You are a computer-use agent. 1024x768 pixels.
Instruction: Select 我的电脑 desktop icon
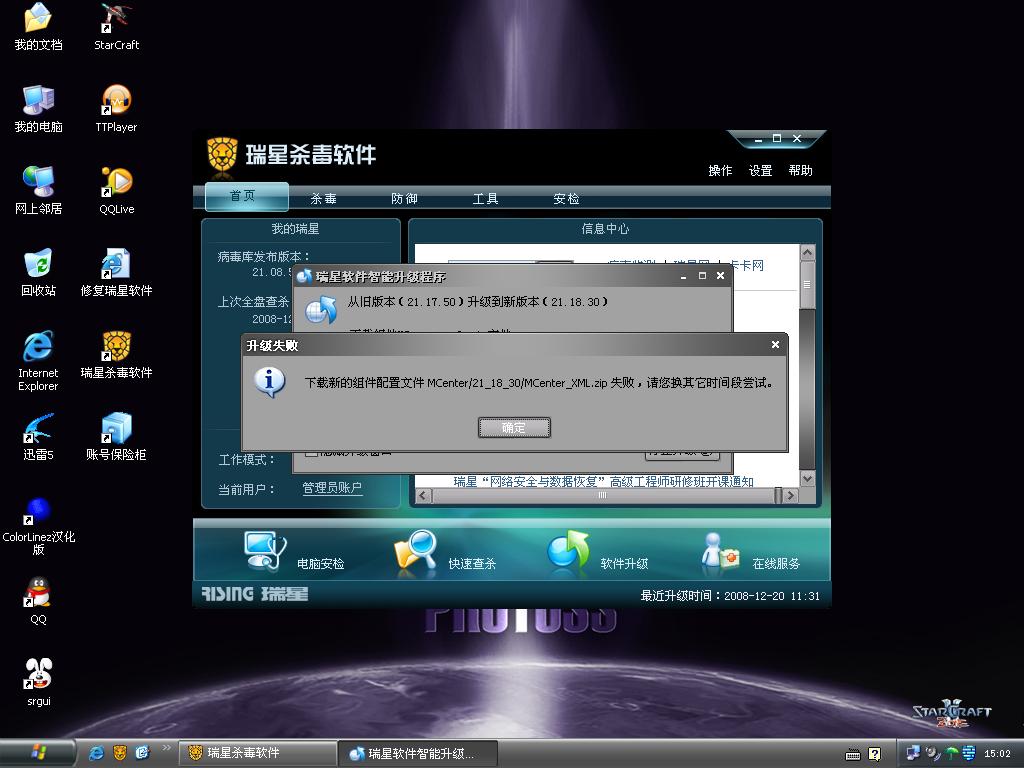click(39, 108)
